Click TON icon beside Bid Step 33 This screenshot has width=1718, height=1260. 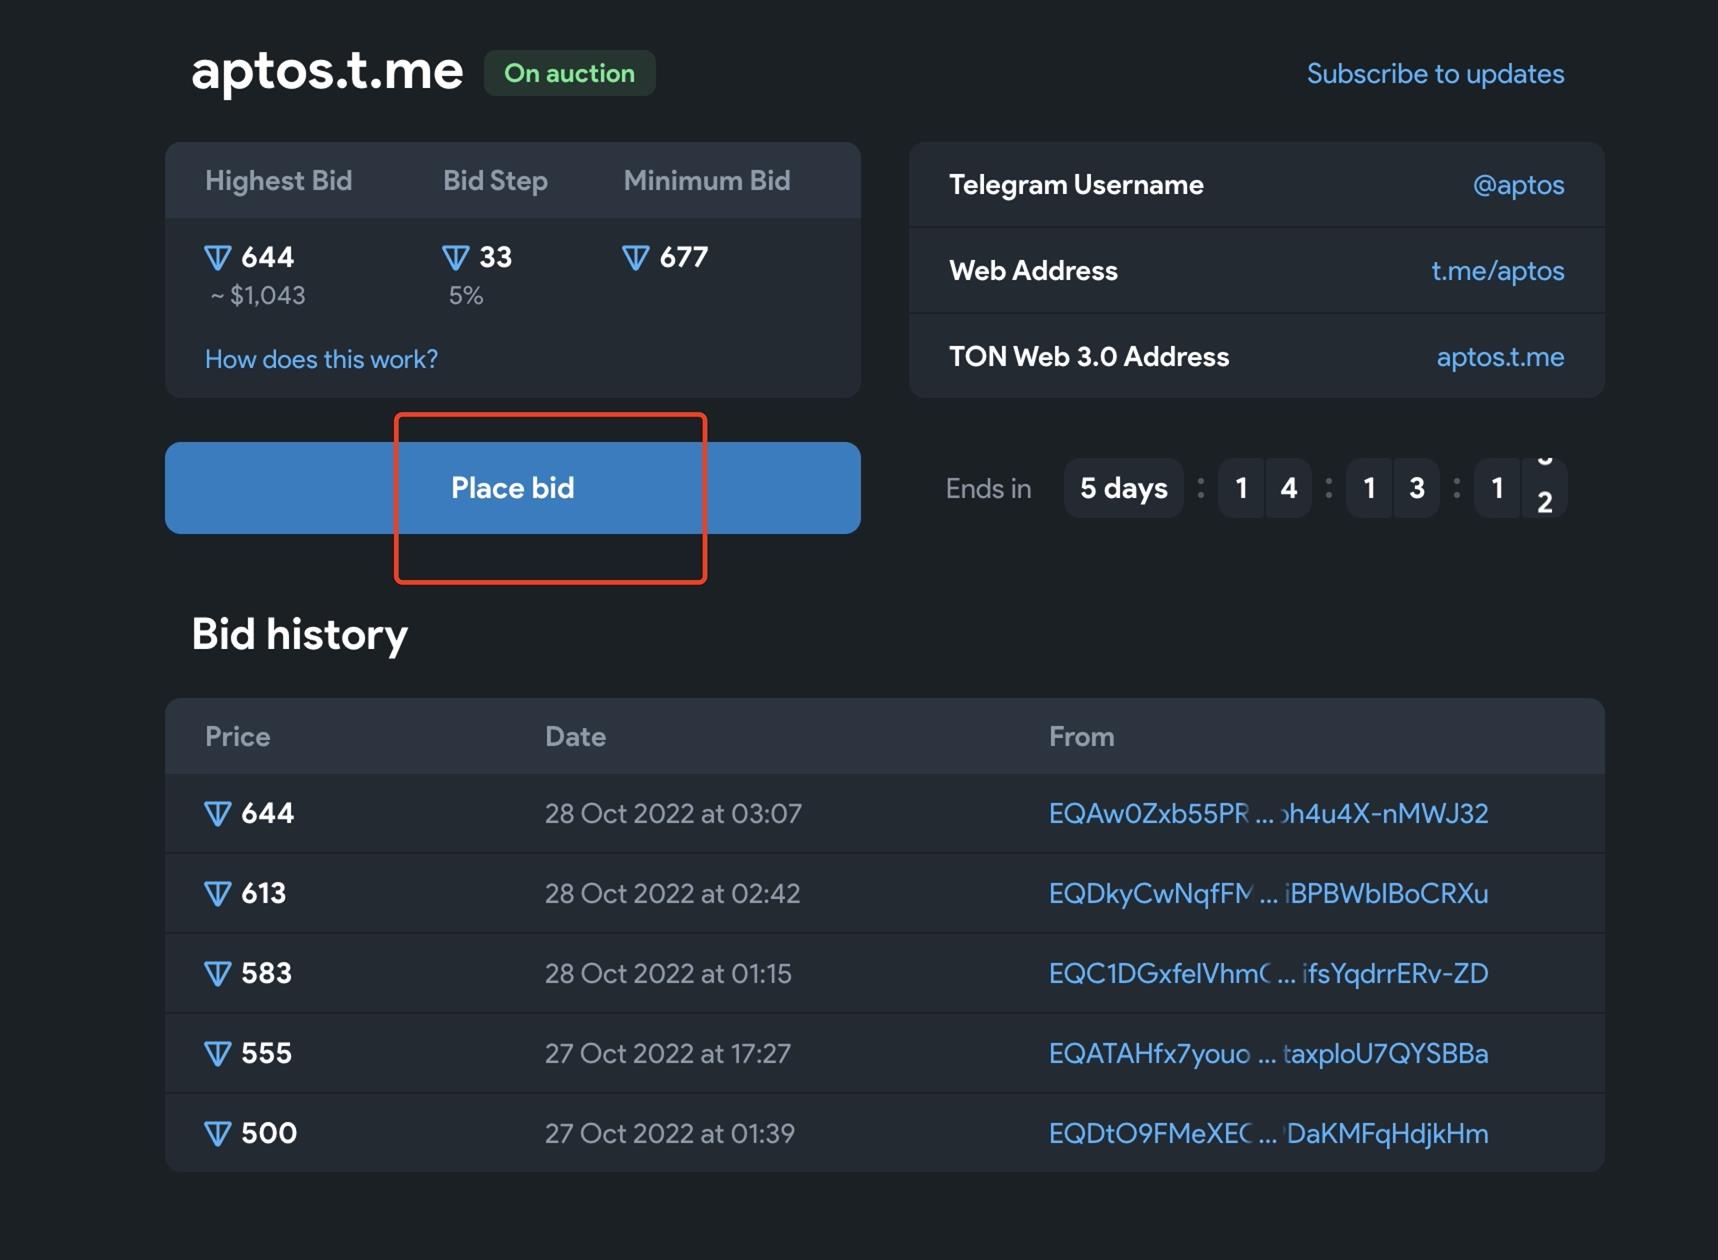click(456, 258)
